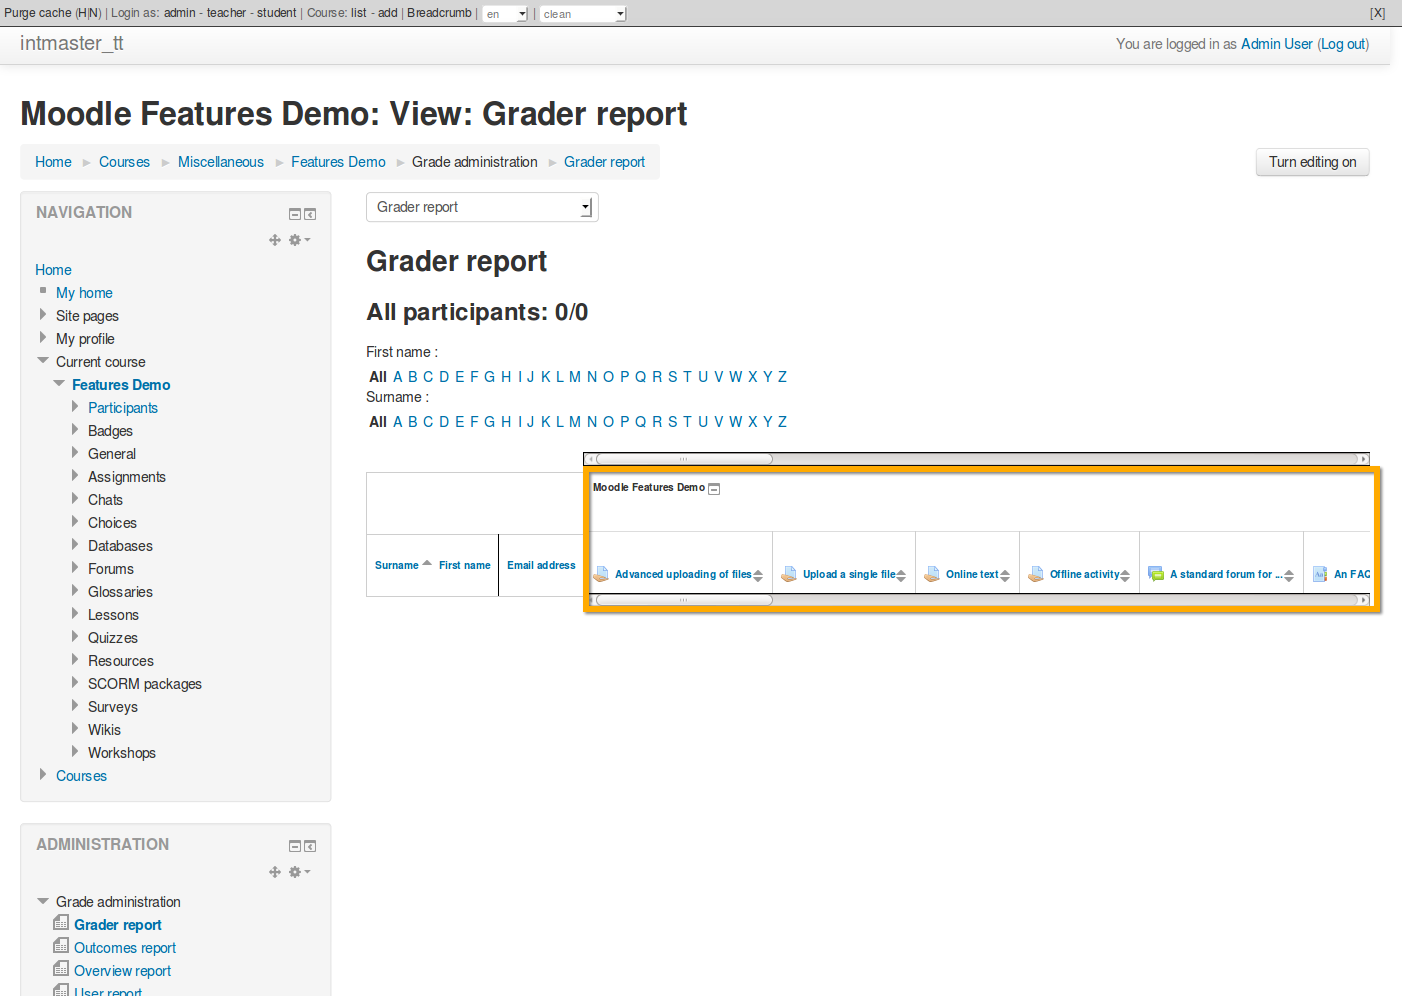Sort the table by Email address
The height and width of the screenshot is (996, 1402).
(x=541, y=565)
